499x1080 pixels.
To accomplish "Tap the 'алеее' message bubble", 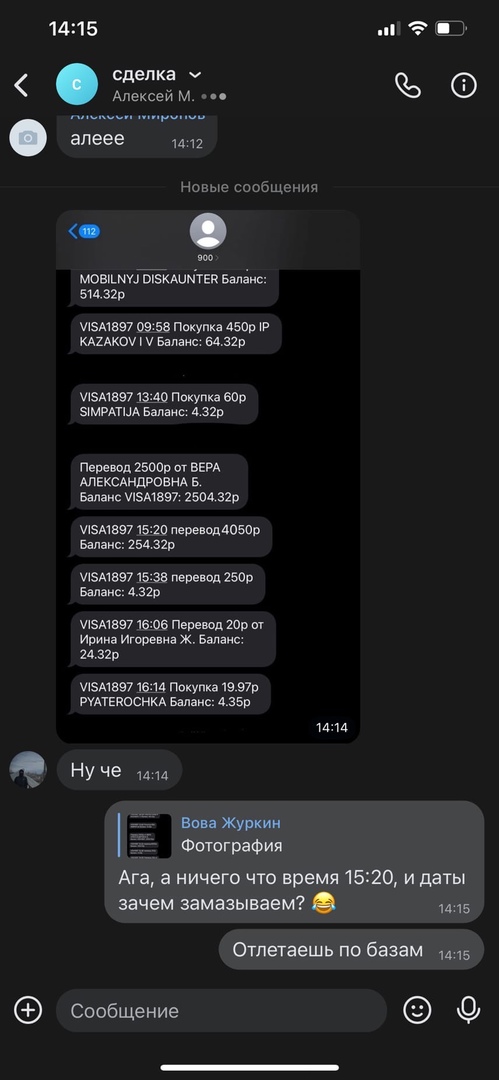I will coord(136,136).
